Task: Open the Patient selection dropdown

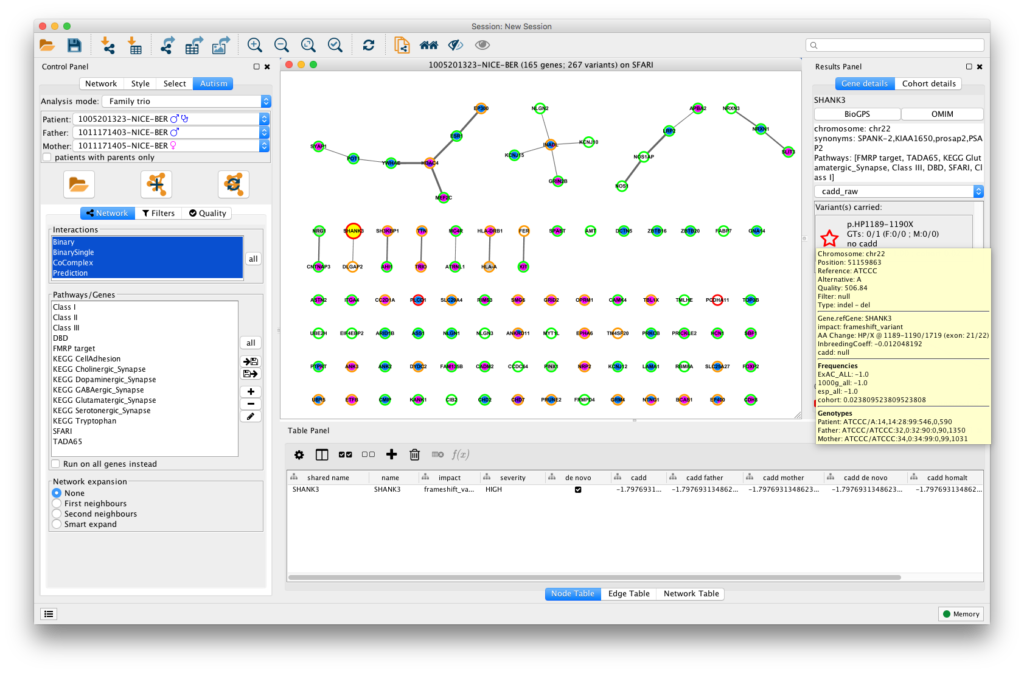Action: click(264, 119)
